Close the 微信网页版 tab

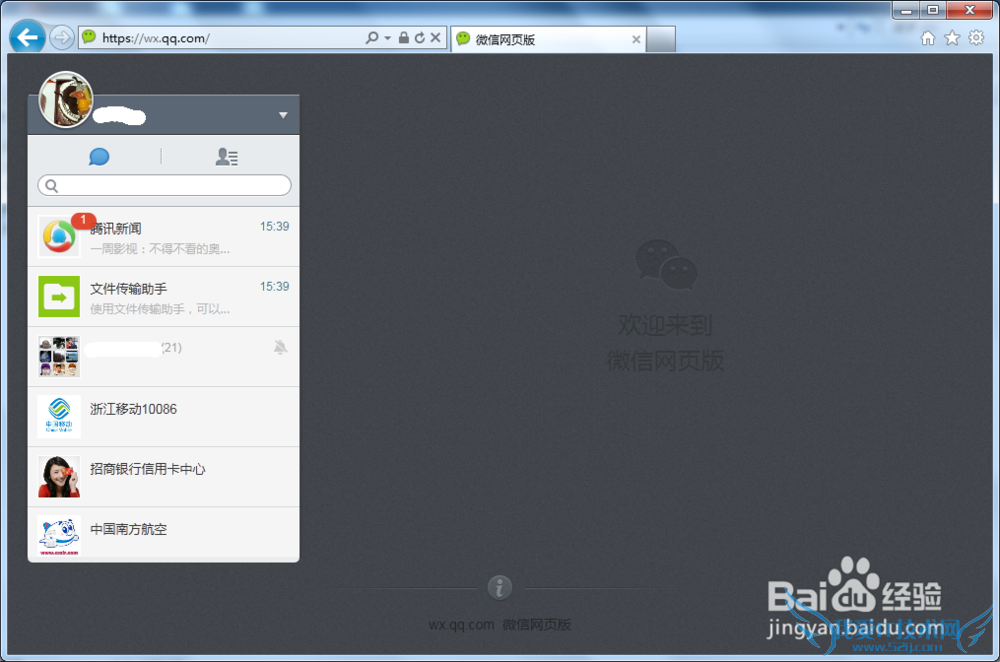[x=636, y=40]
